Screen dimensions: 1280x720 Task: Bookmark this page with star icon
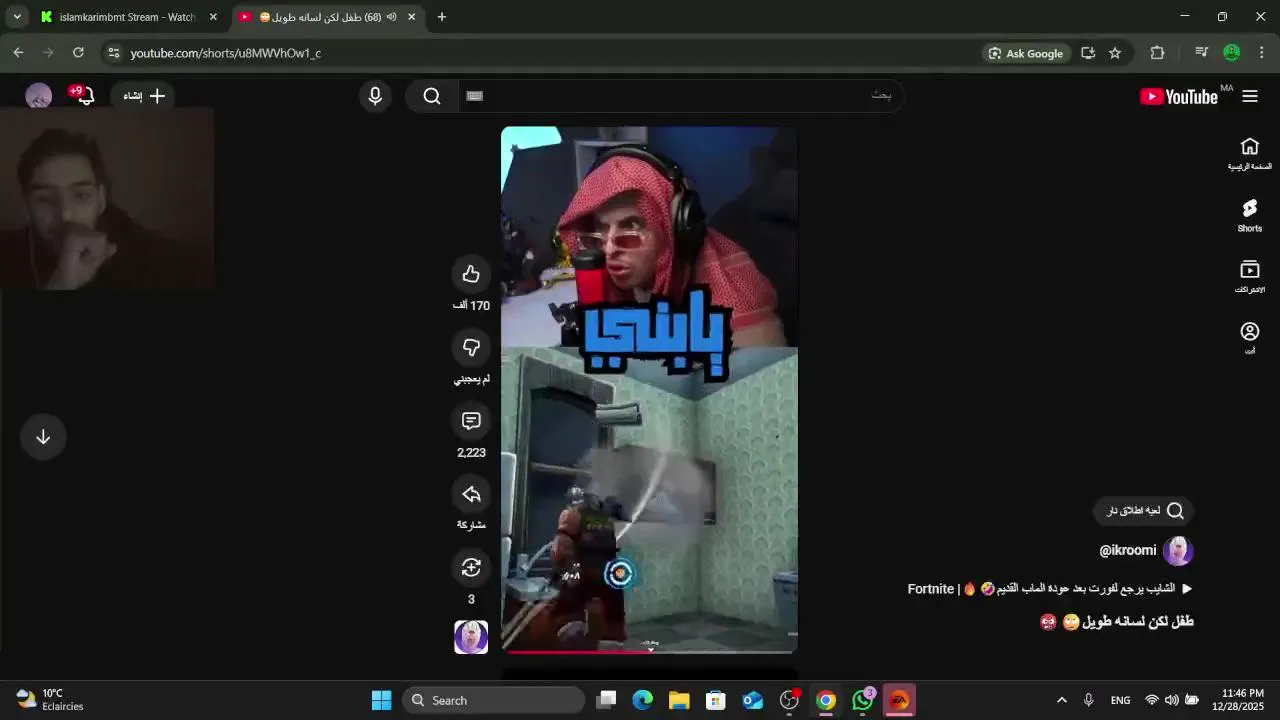1115,53
